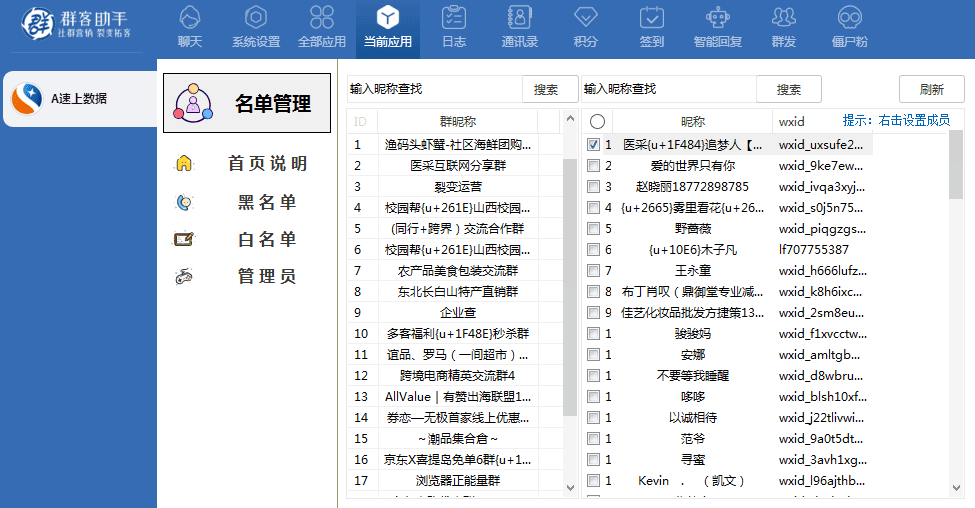
Task: Click the 群客助手 logo
Action: point(76,24)
